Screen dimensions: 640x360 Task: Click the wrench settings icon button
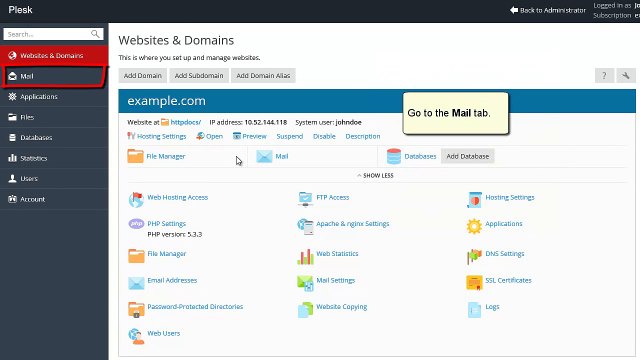point(626,76)
